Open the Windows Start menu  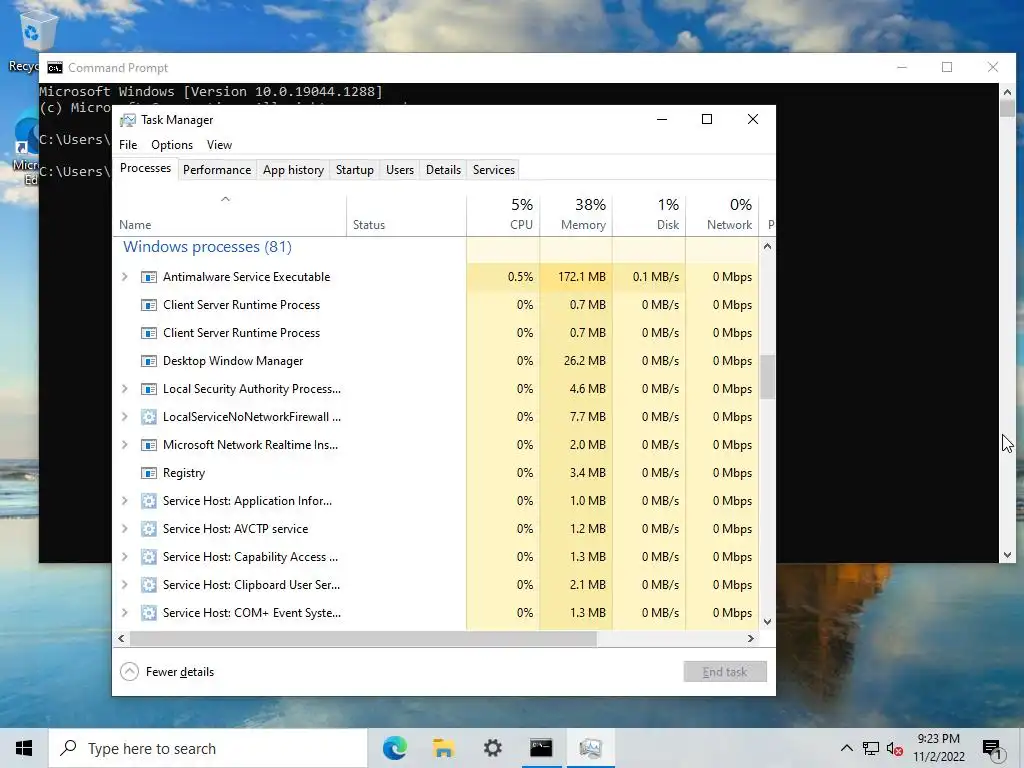coord(24,748)
